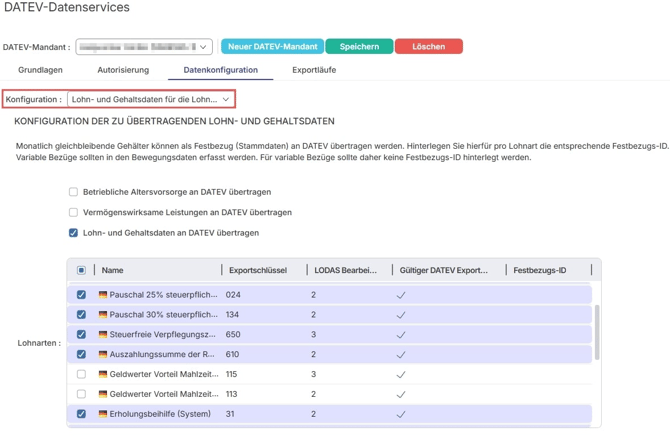Image resolution: width=670 pixels, height=436 pixels.
Task: Click the LODAS Bearbei... column header
Action: click(x=345, y=270)
